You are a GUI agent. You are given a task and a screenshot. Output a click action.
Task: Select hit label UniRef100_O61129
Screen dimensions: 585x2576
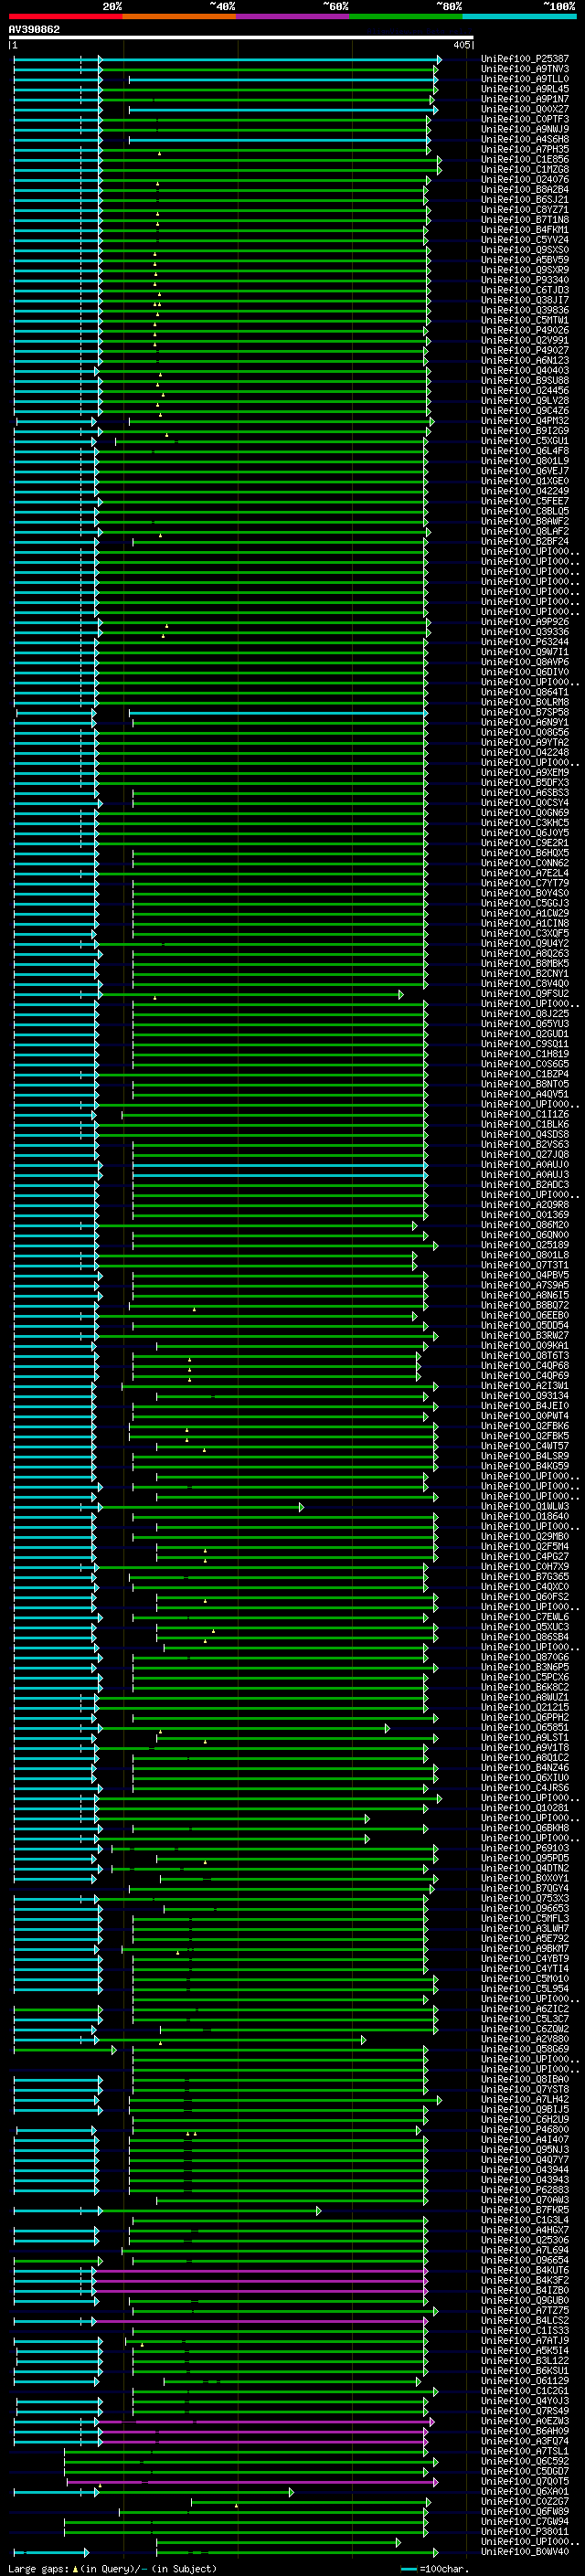tap(525, 2380)
